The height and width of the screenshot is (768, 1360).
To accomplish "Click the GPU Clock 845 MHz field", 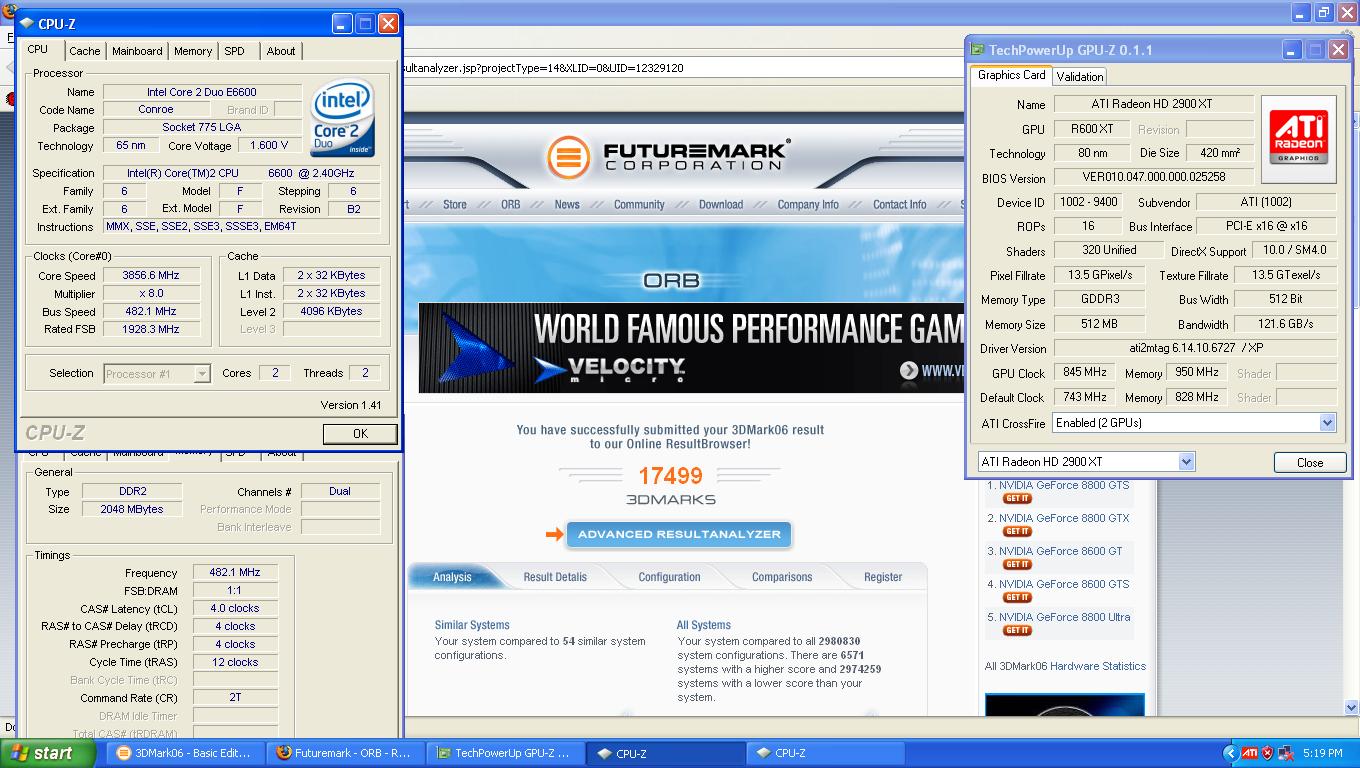I will 1084,373.
